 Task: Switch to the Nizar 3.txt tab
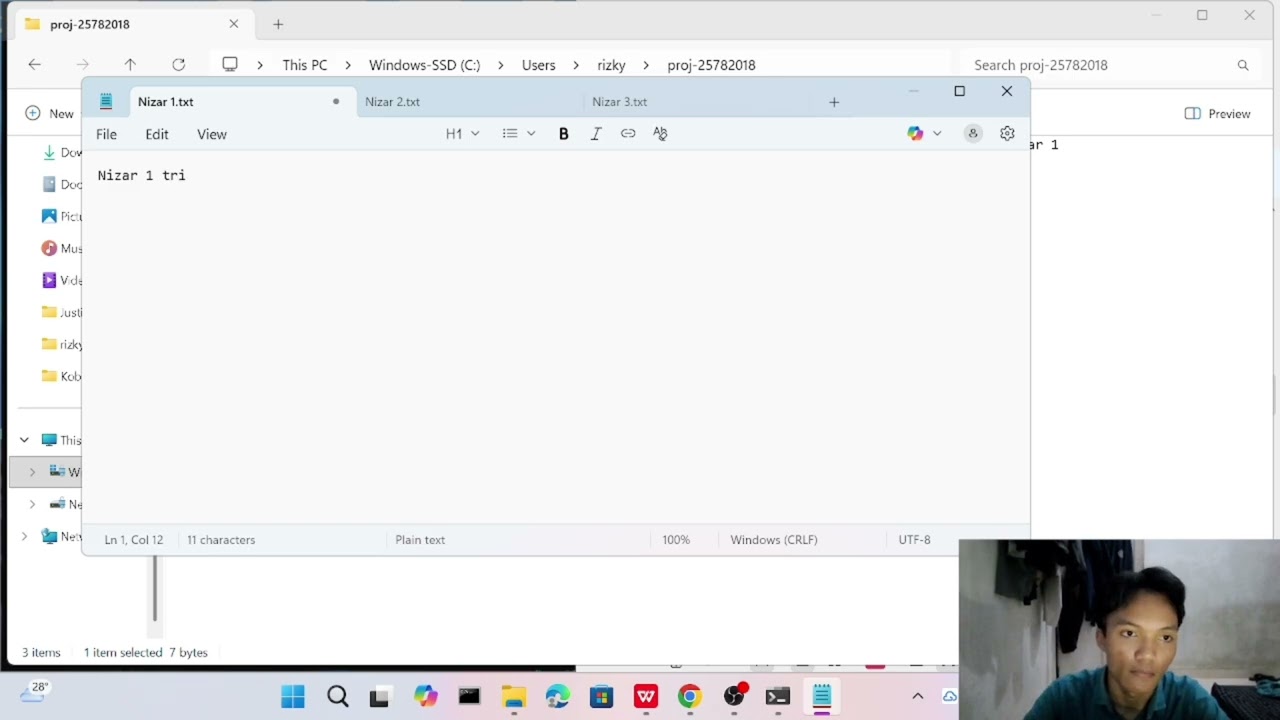695,102
